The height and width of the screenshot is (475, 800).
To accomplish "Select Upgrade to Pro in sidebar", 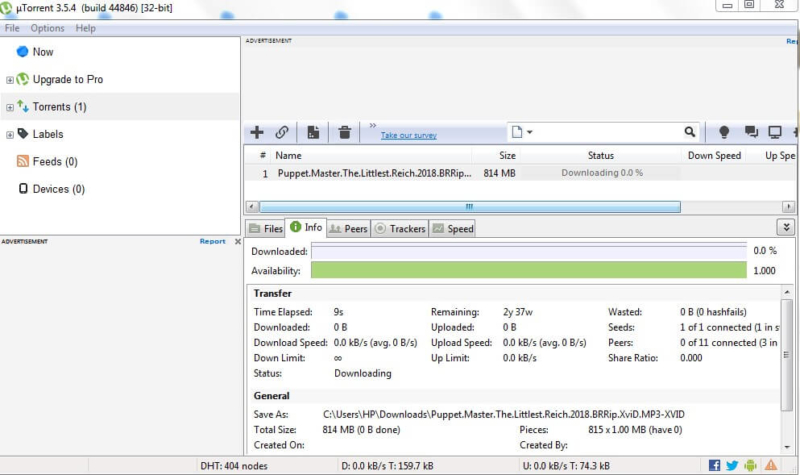I will click(68, 79).
